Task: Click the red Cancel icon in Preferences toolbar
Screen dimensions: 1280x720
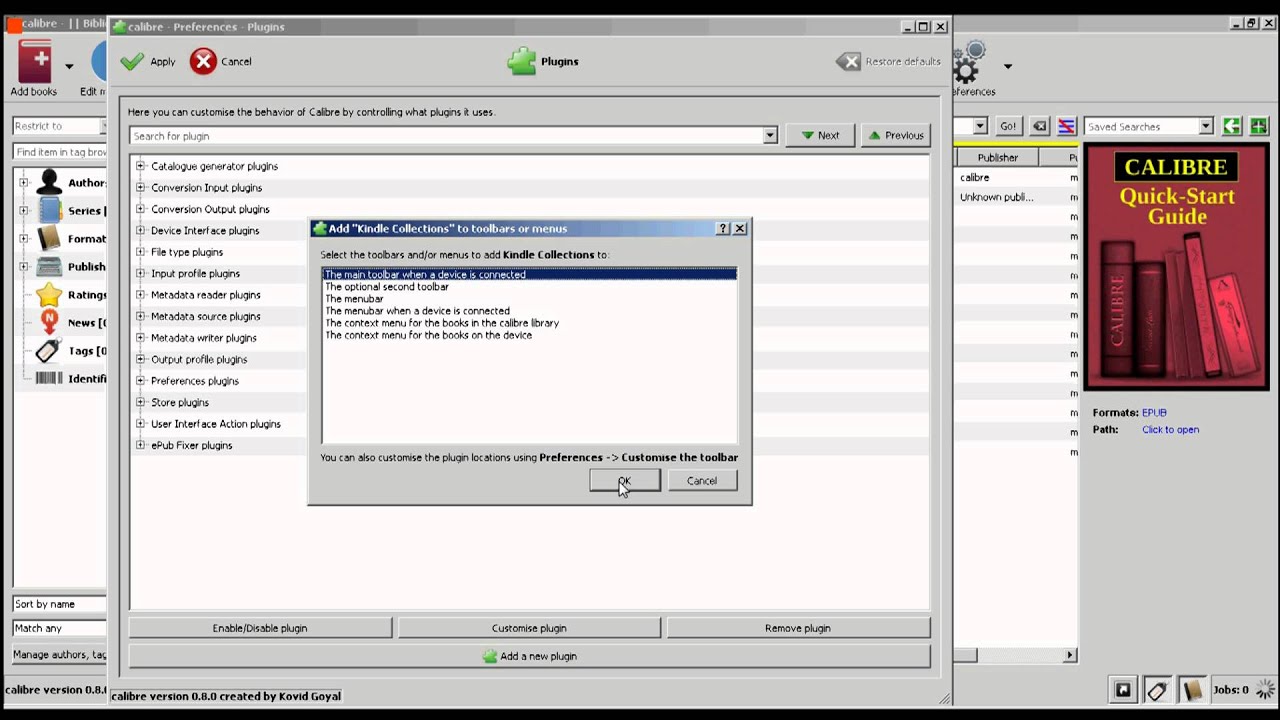Action: [x=203, y=62]
